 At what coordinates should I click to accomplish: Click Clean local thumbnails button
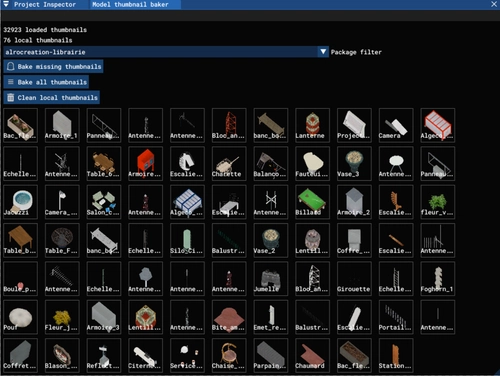(x=52, y=98)
